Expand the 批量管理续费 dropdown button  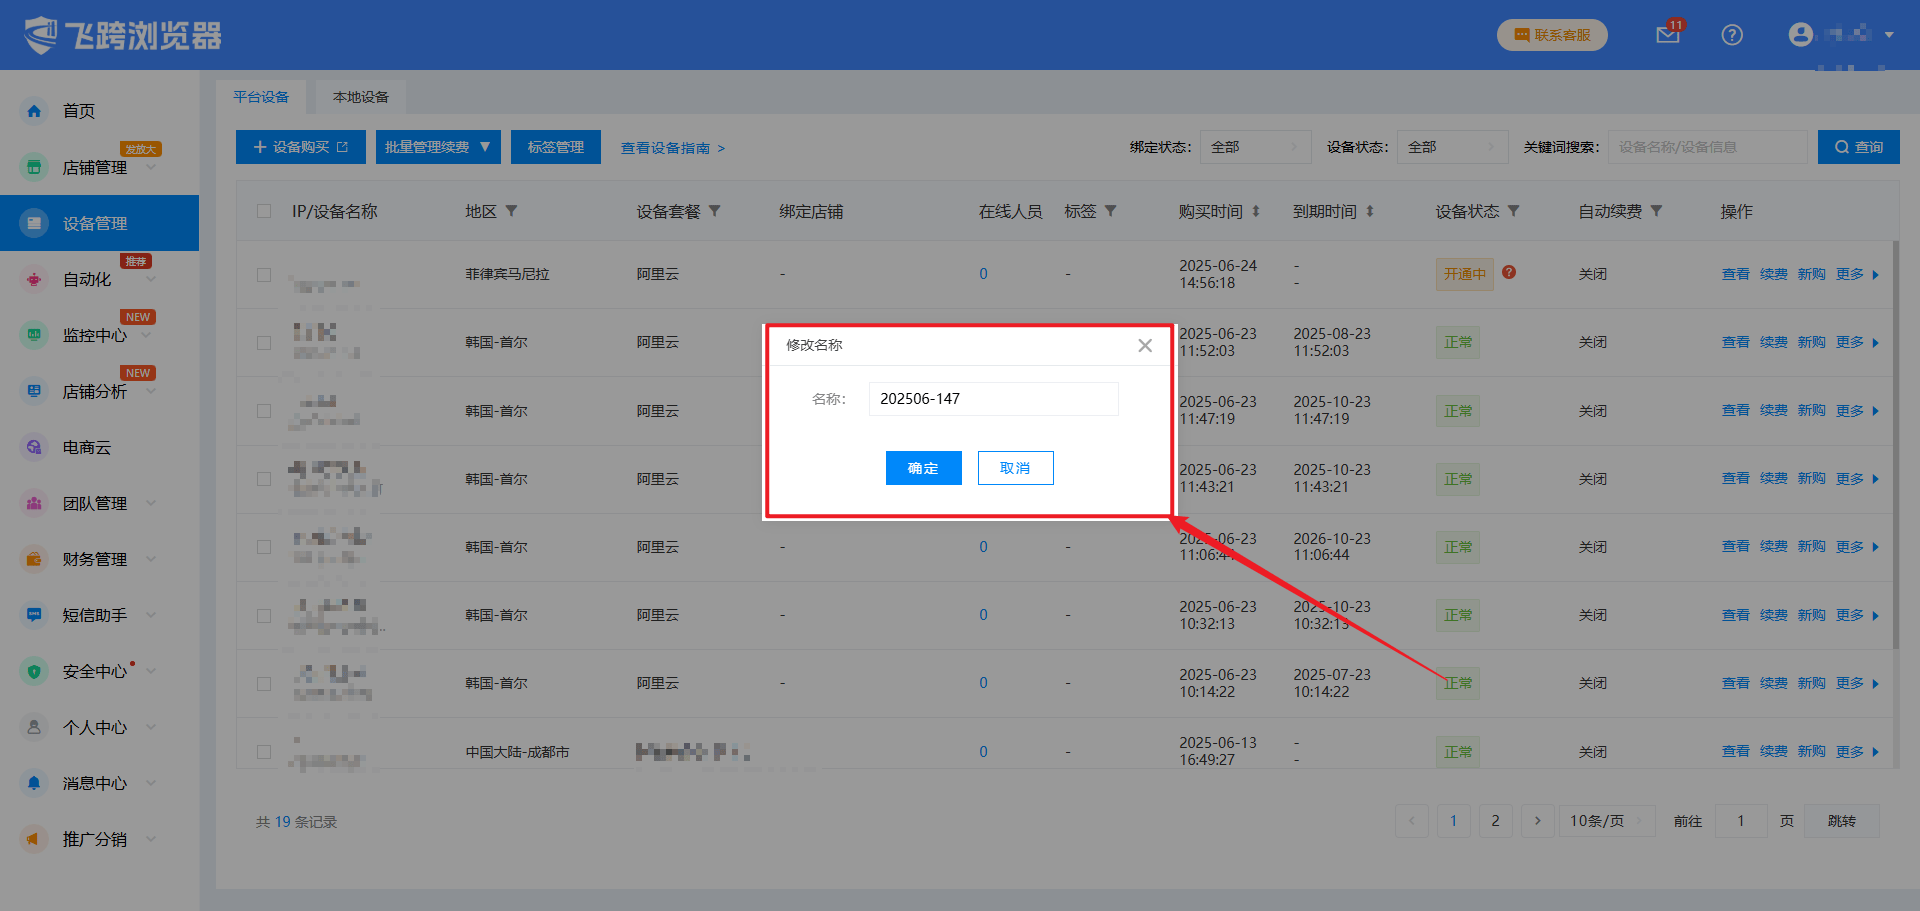coord(438,147)
